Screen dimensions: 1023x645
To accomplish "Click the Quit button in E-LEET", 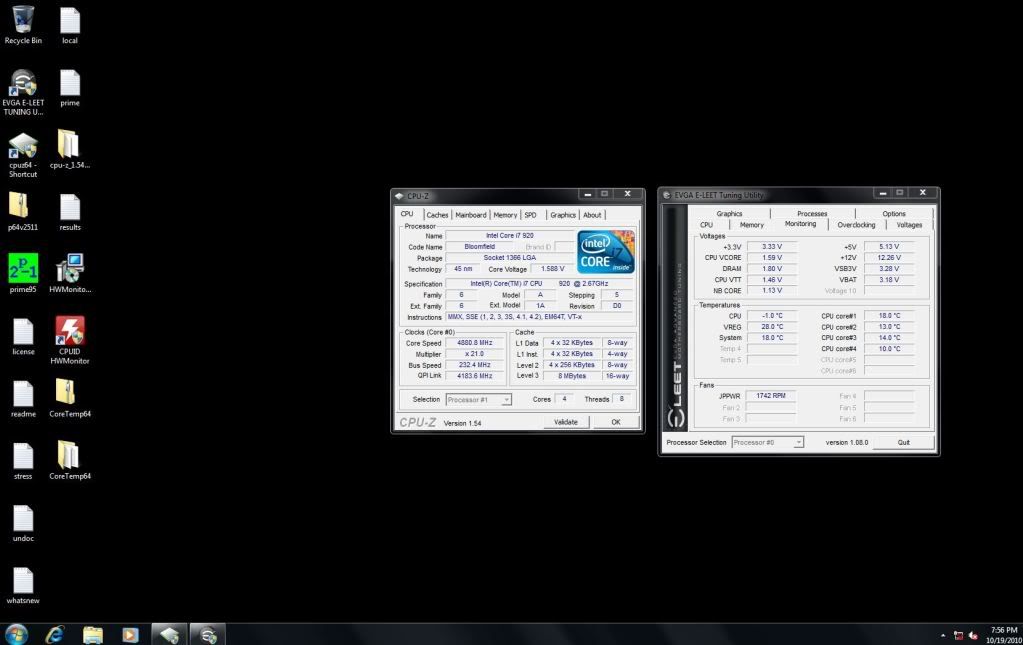I will tap(904, 442).
